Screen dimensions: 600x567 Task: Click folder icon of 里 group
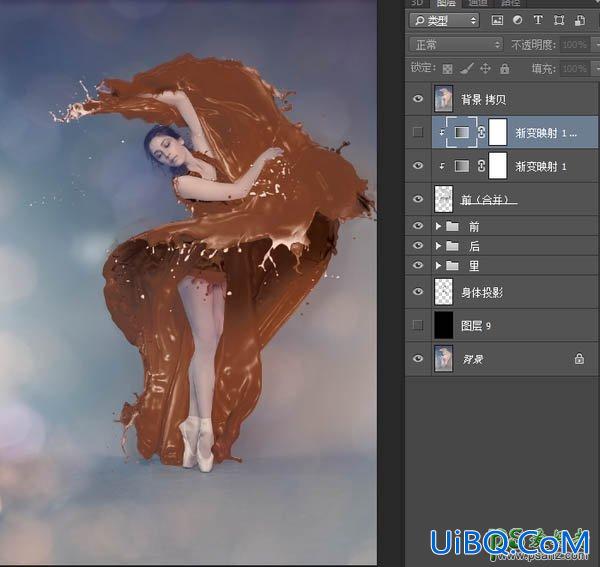pos(452,265)
